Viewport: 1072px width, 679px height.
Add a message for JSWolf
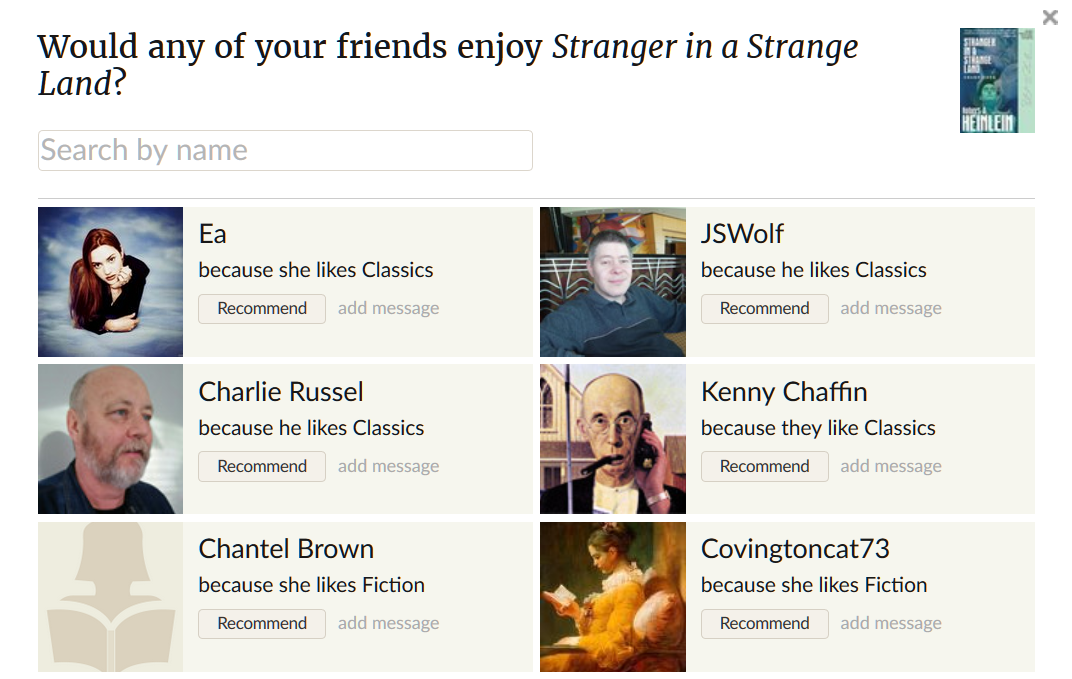click(x=890, y=308)
